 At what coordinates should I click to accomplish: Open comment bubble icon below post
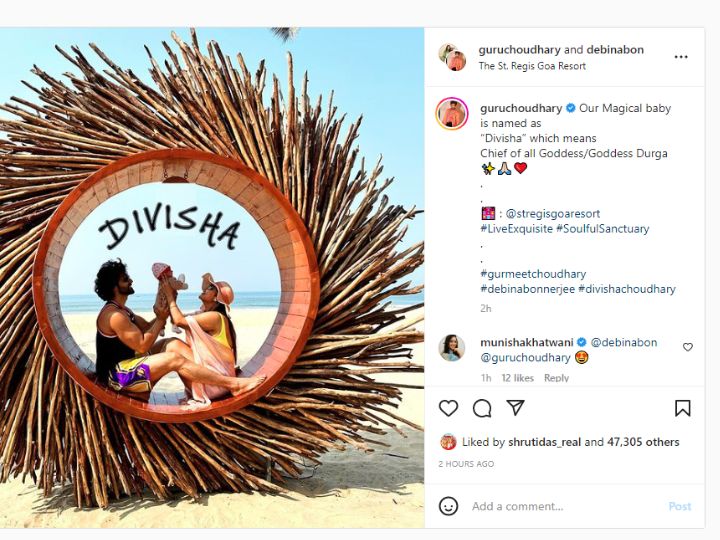[482, 408]
